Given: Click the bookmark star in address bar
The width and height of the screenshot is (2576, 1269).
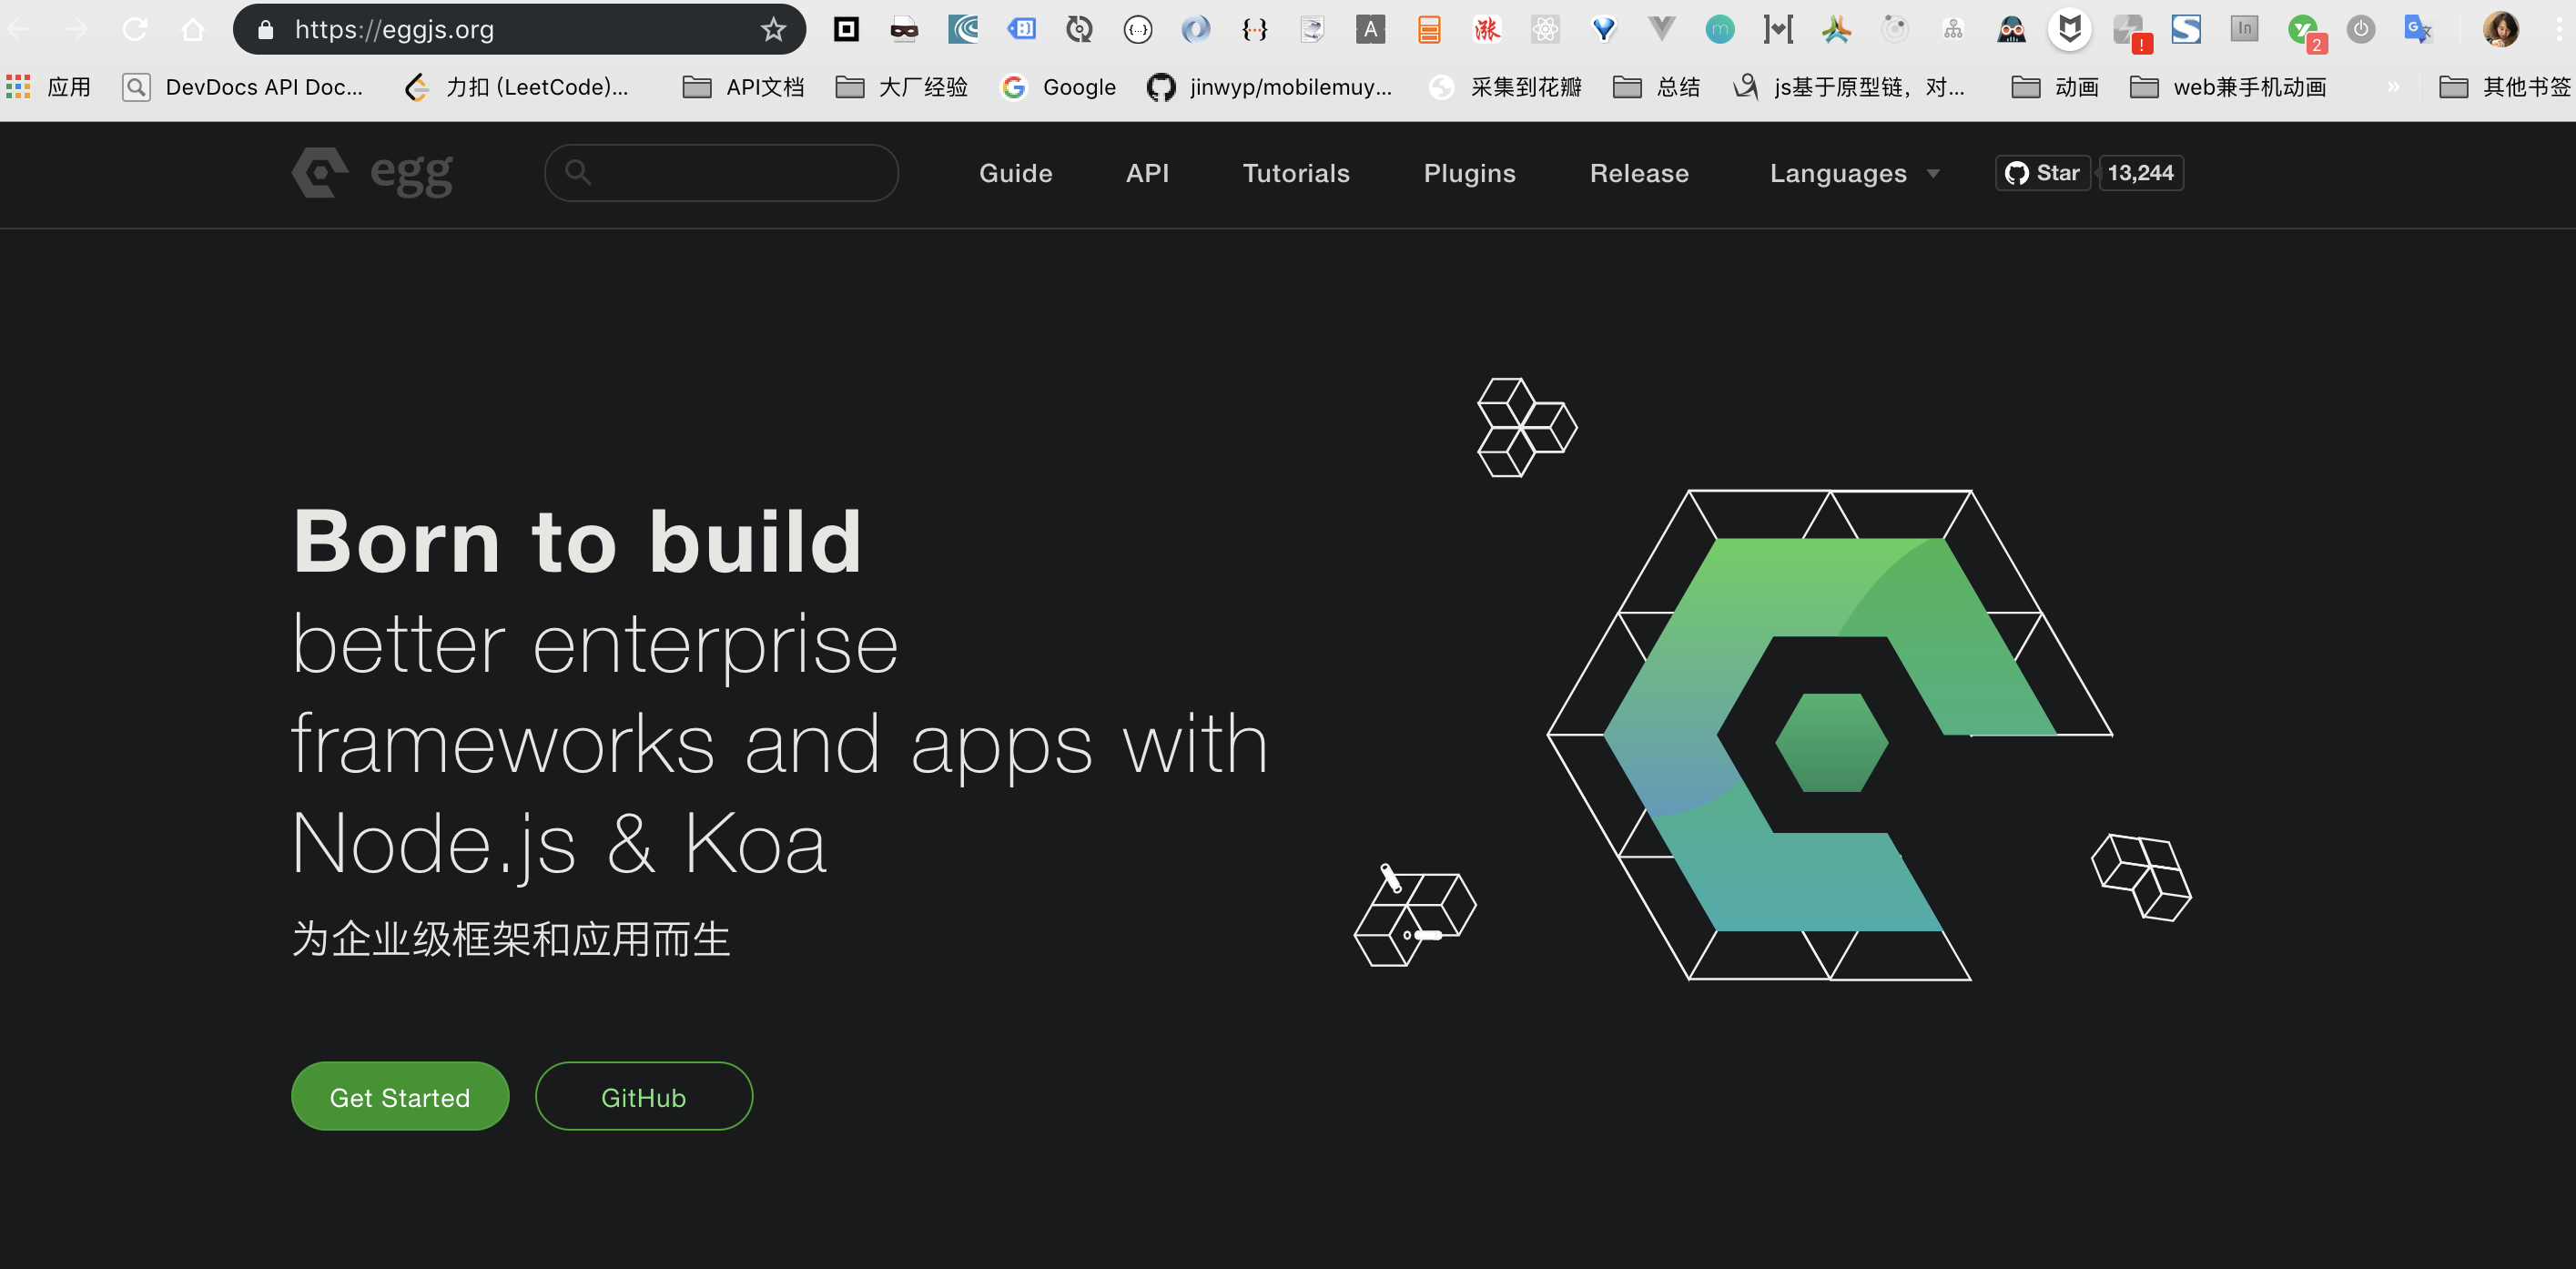Looking at the screenshot, I should click(x=772, y=30).
